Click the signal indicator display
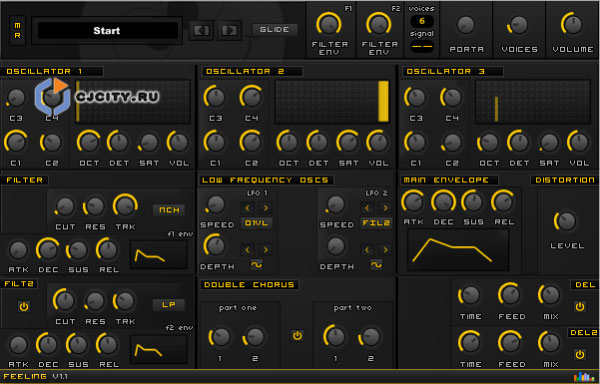 (422, 47)
